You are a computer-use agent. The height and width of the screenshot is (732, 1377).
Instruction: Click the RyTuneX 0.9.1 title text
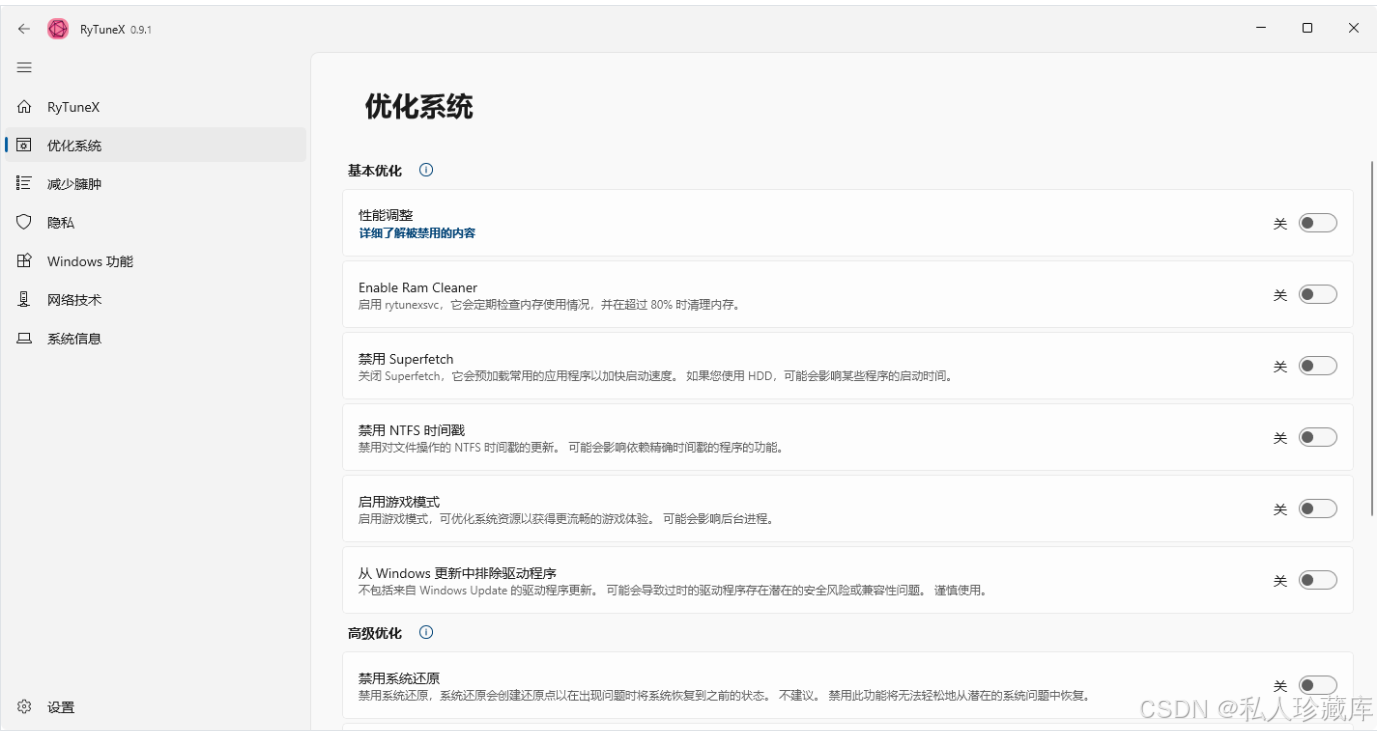[x=116, y=29]
